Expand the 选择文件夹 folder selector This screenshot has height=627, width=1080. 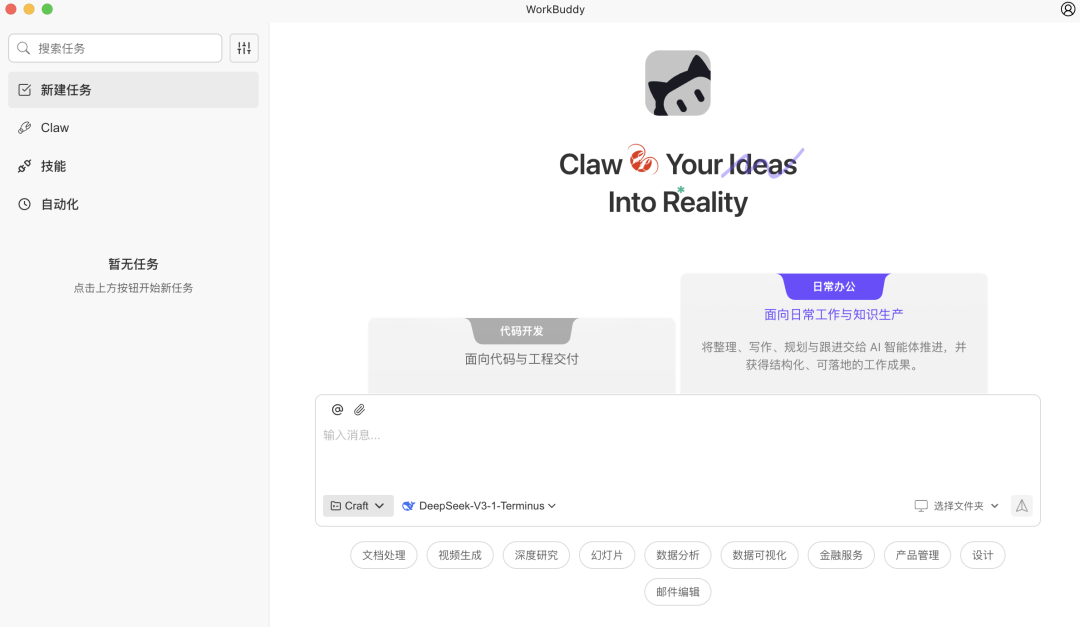[956, 505]
